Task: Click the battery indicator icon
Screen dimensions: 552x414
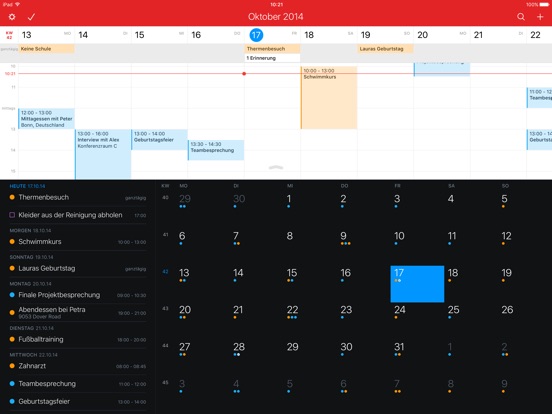Action: (545, 5)
